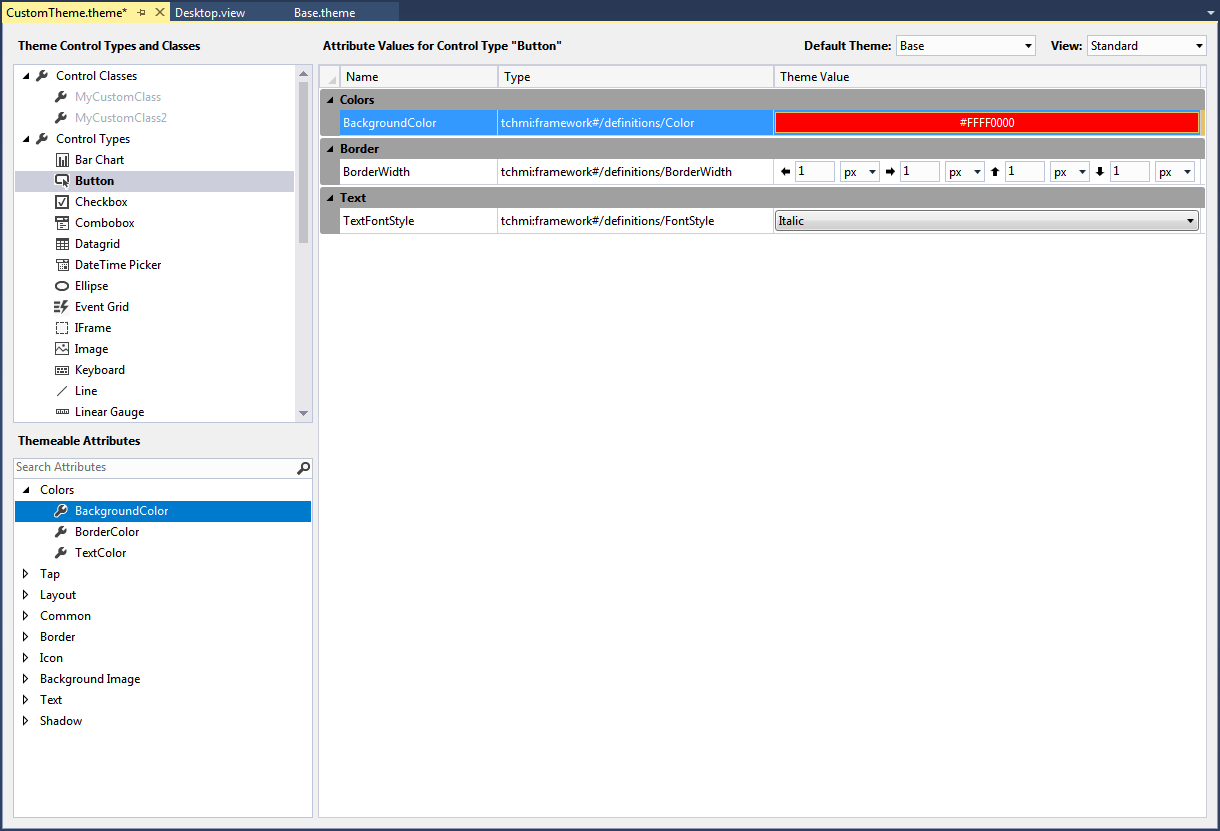Click the Linear Gauge control type icon
Viewport: 1220px width, 831px height.
62,412
